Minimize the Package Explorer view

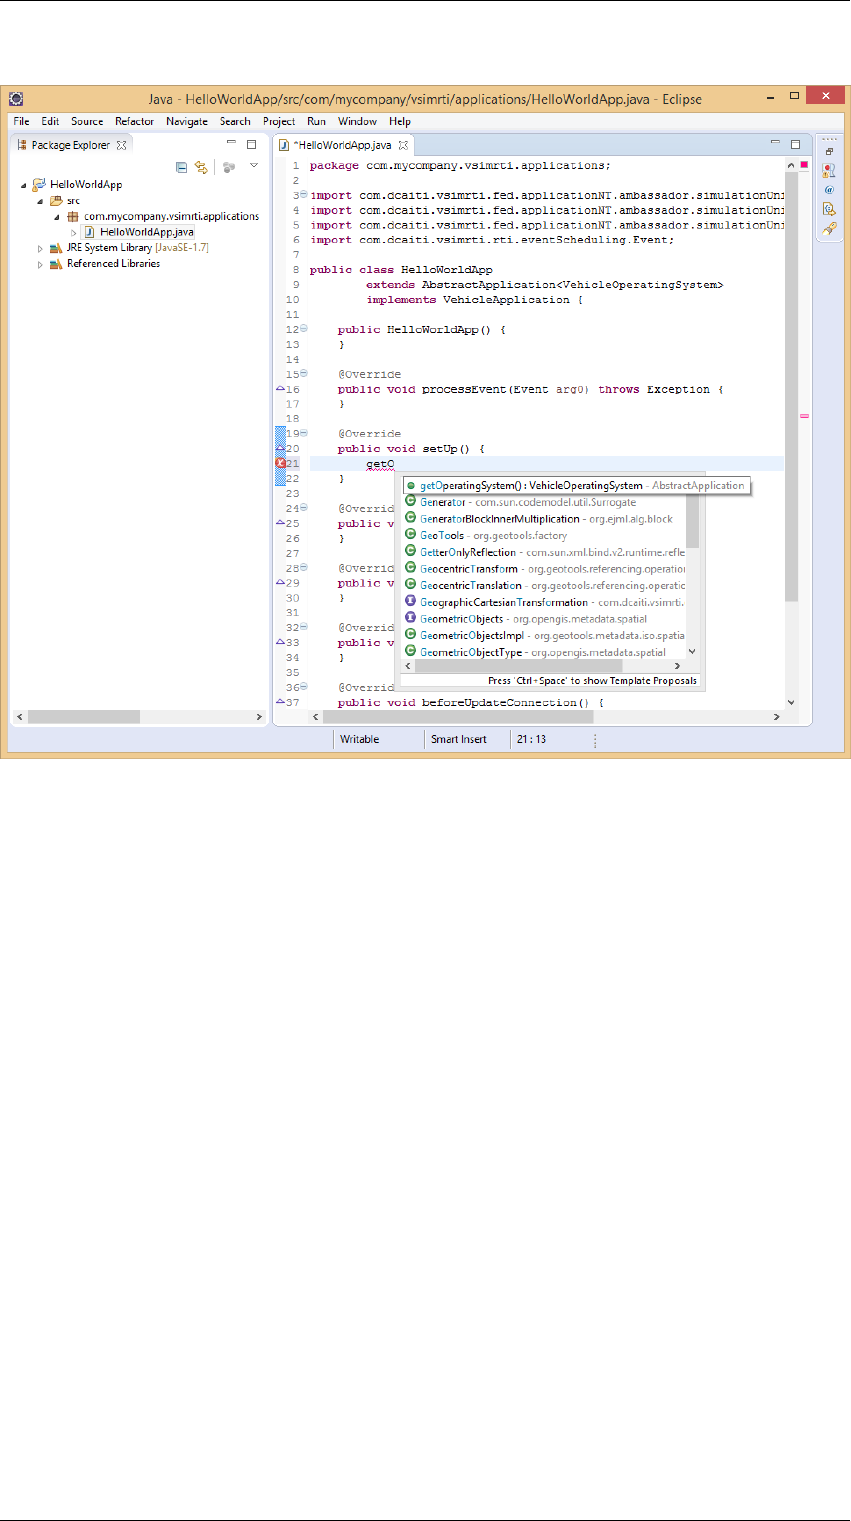point(229,144)
